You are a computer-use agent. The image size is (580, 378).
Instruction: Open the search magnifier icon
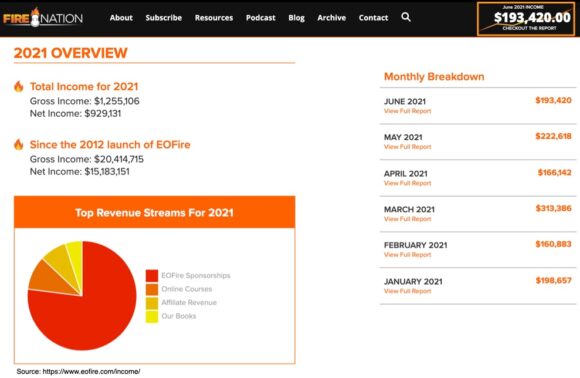(406, 17)
